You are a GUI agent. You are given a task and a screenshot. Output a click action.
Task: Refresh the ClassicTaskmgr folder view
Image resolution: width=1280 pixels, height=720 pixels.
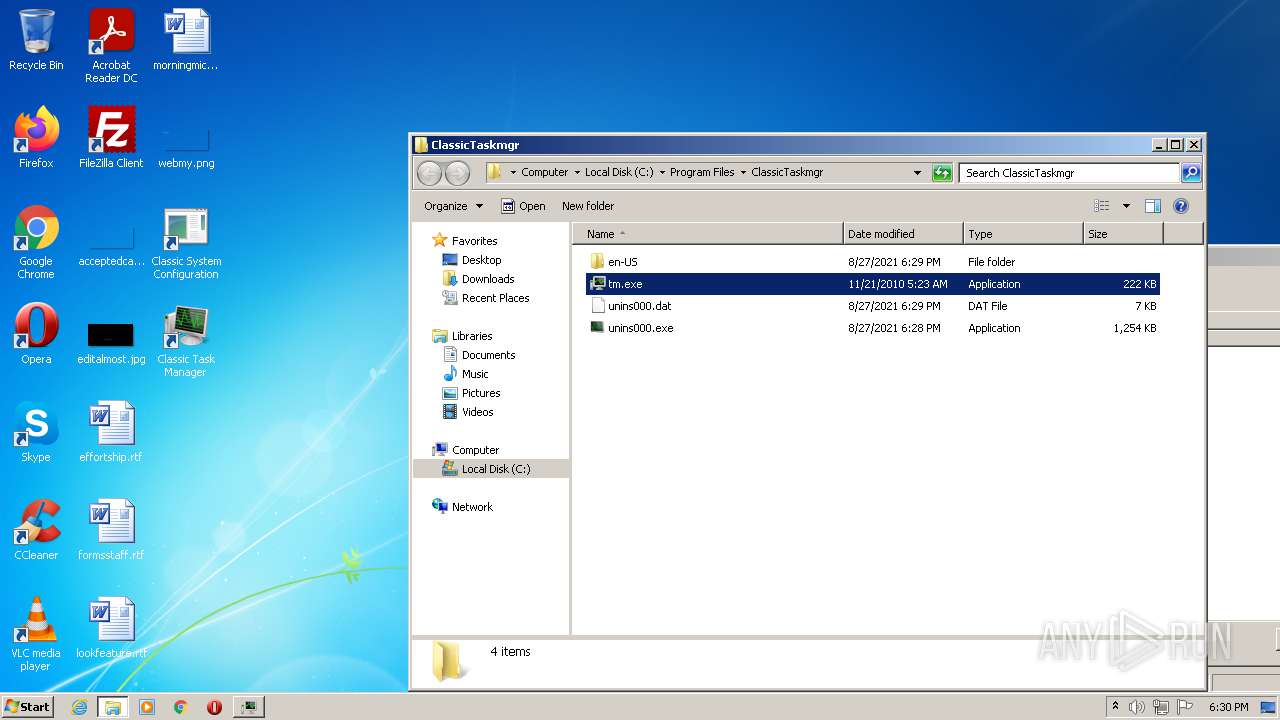pyautogui.click(x=942, y=173)
